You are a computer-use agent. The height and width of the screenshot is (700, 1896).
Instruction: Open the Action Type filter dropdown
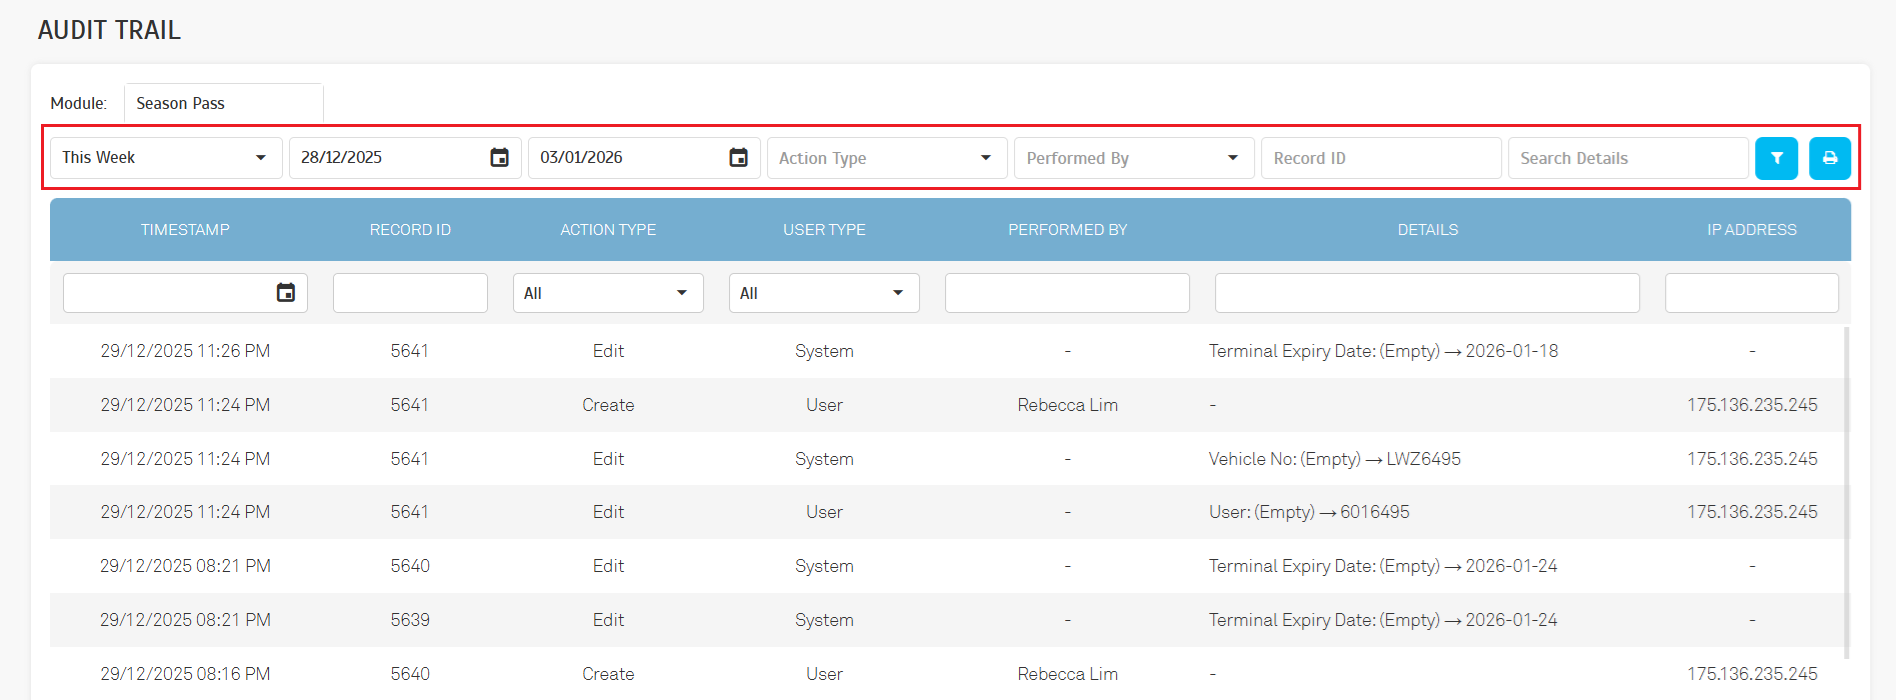886,158
